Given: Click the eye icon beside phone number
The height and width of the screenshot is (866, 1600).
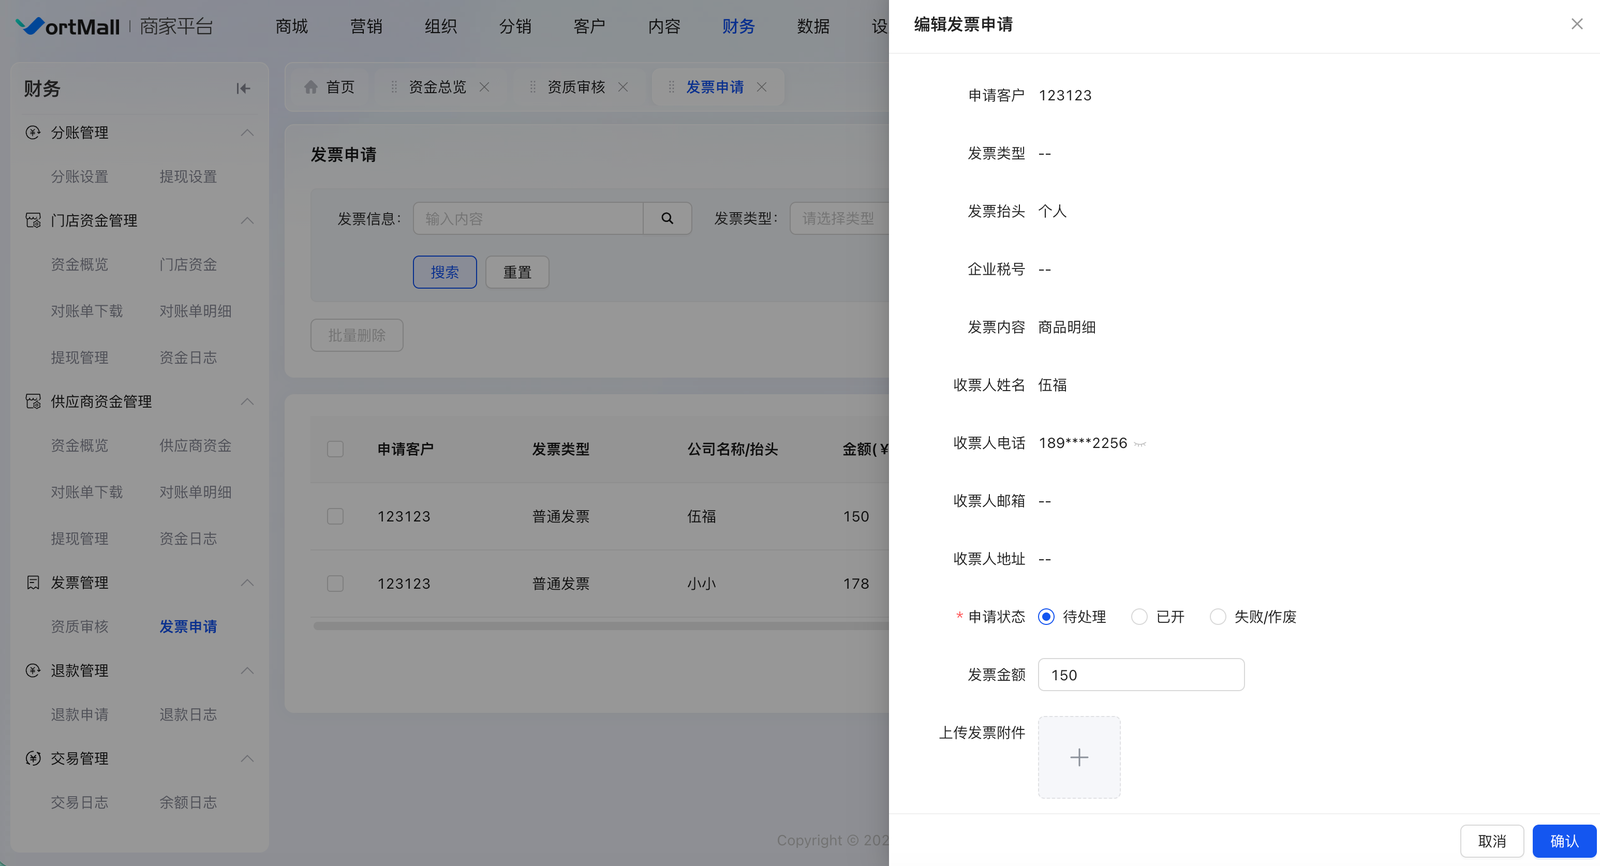Looking at the screenshot, I should click(x=1140, y=444).
